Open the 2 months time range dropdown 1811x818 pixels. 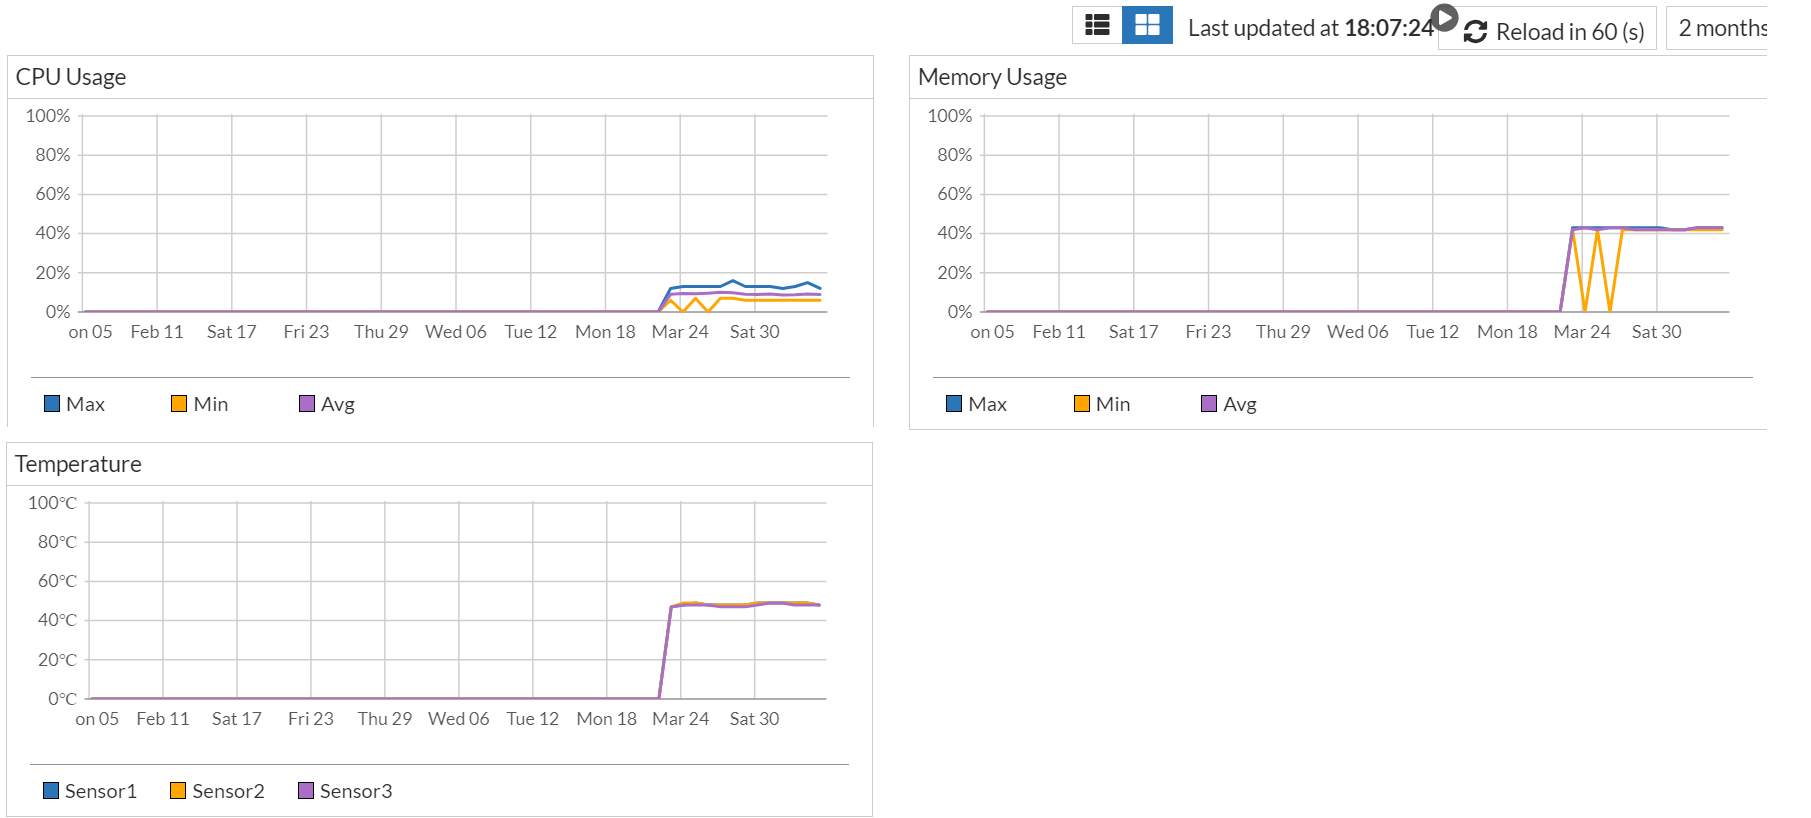(x=1721, y=28)
